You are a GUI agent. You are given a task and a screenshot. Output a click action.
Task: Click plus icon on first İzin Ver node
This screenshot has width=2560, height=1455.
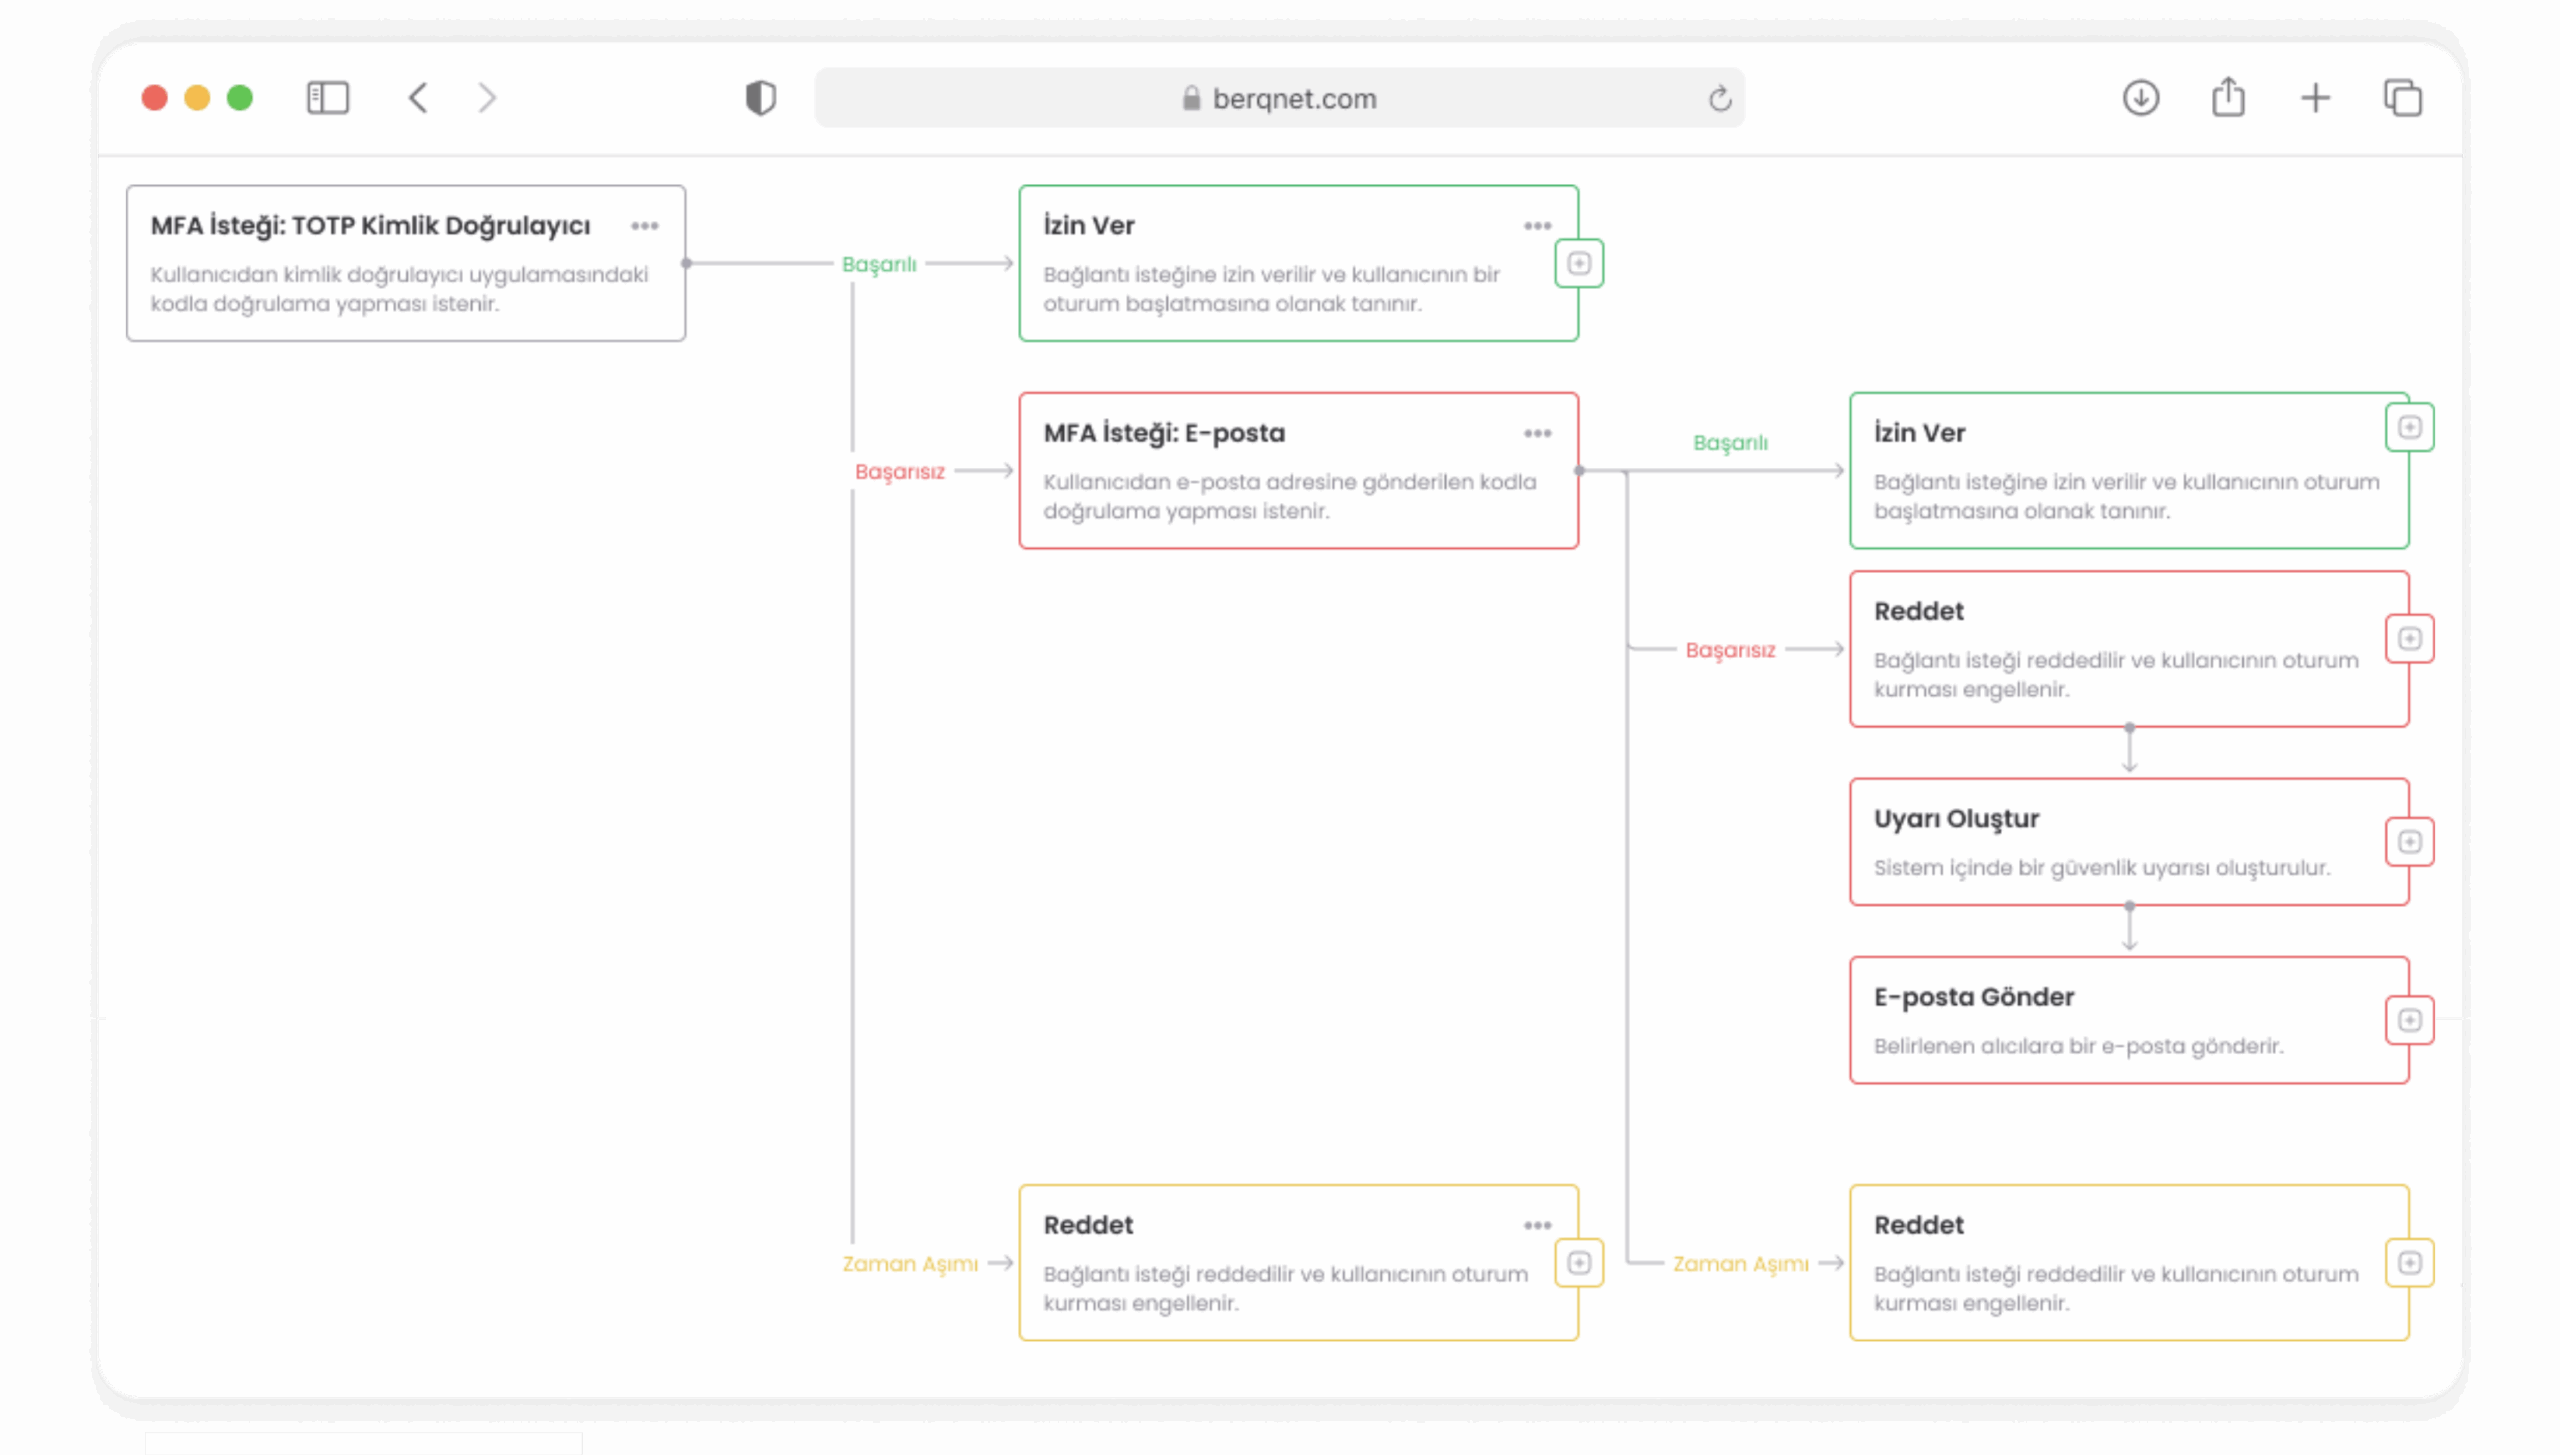[1579, 263]
